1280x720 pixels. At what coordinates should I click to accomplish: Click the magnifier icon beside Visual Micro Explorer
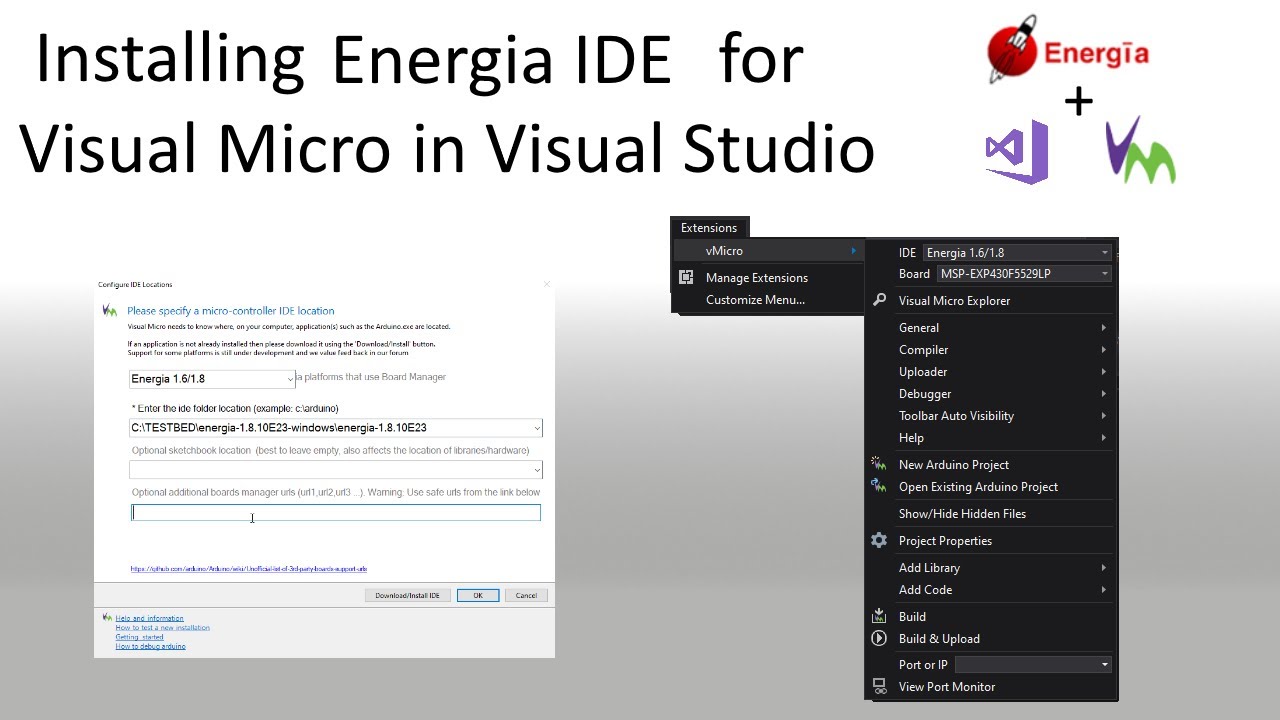[x=879, y=300]
